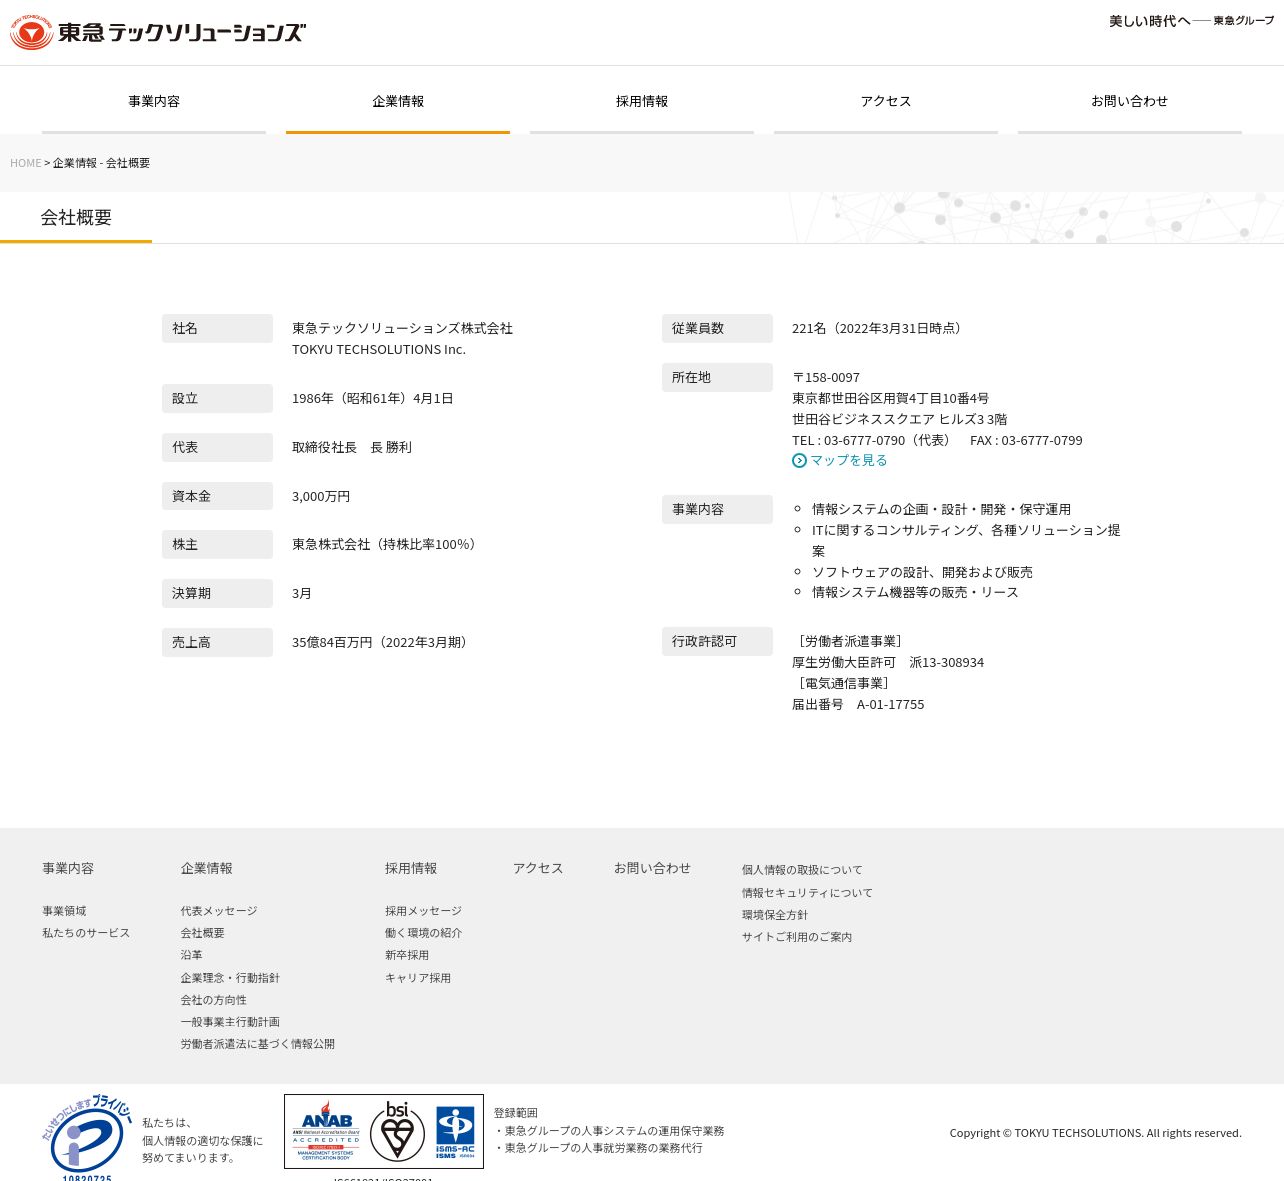
Task: Click footer heading お問い合わせ
Action: click(652, 869)
